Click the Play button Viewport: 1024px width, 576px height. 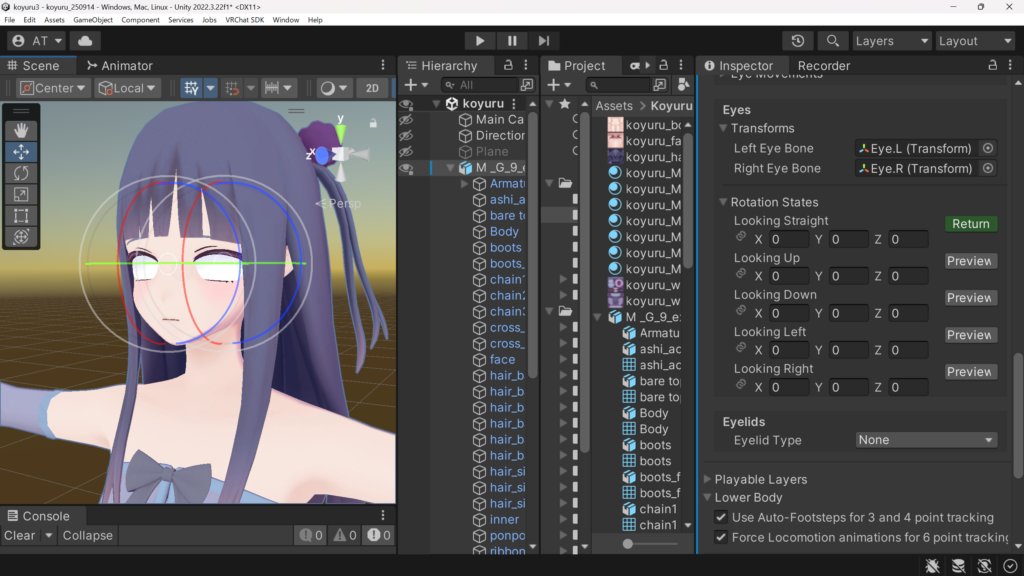tap(480, 41)
